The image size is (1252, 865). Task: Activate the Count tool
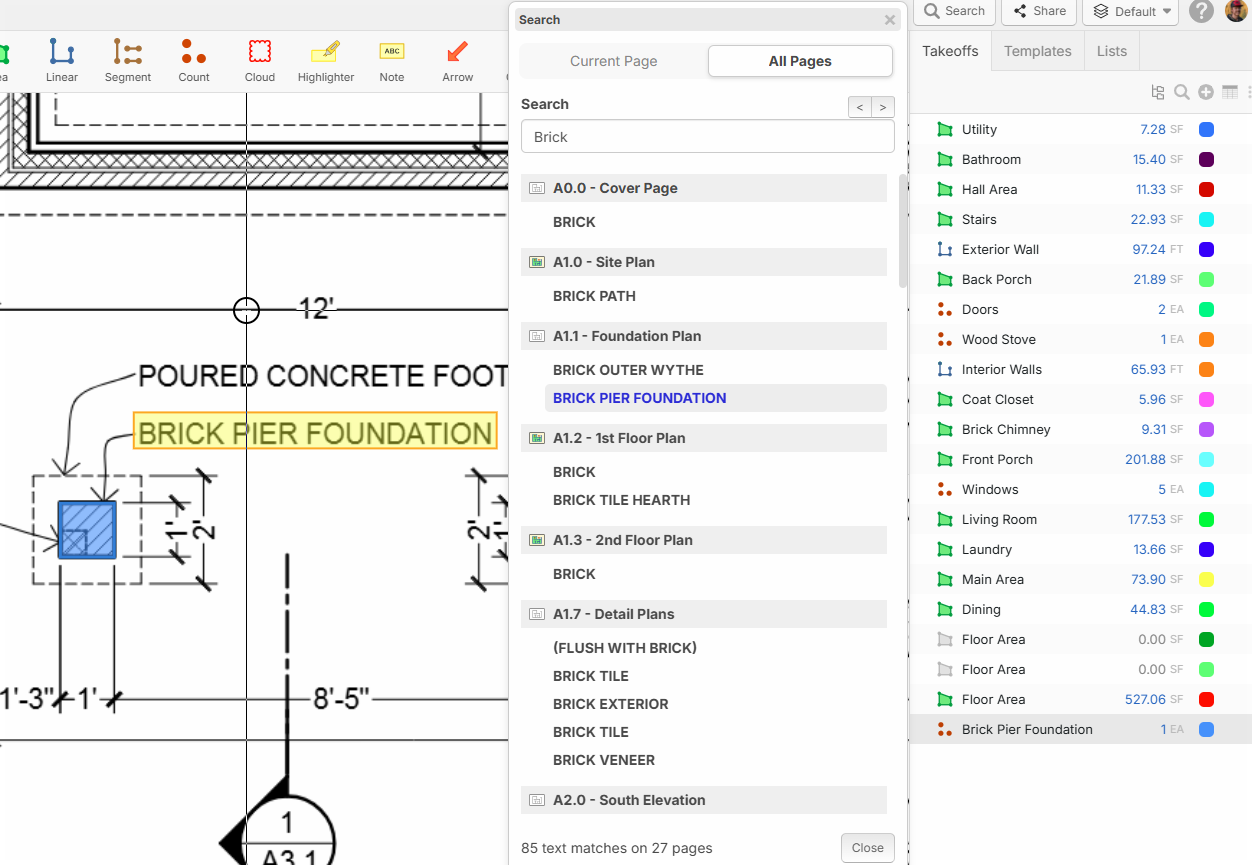tap(194, 61)
